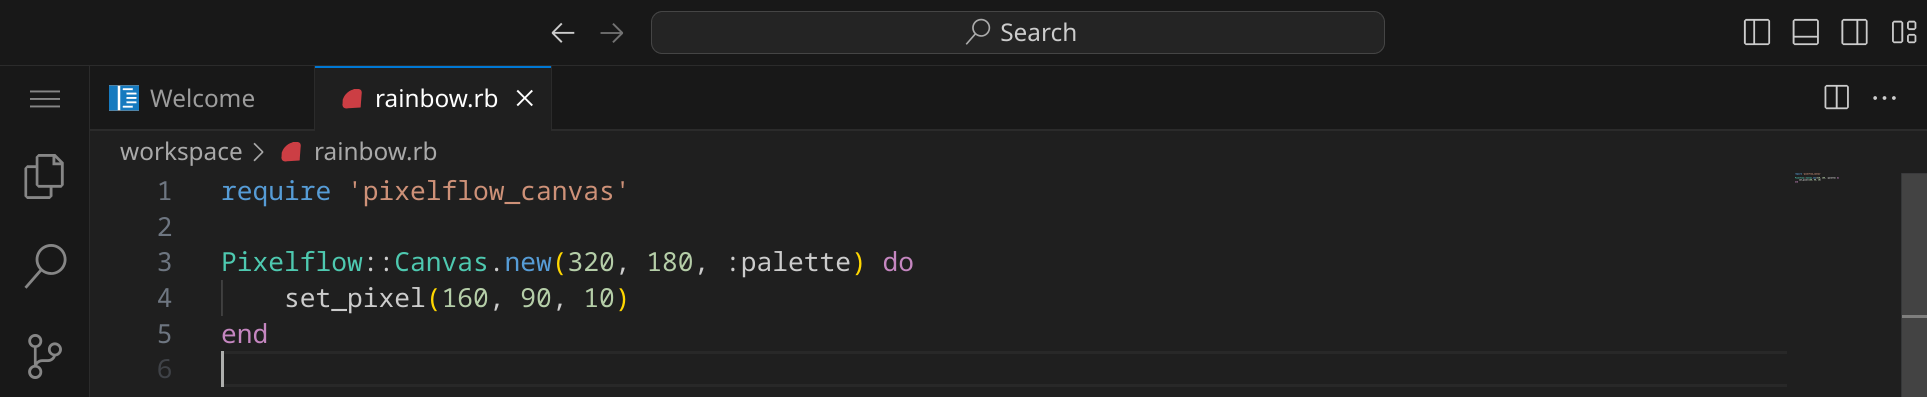The image size is (1927, 397).
Task: Switch to the Welcome tab
Action: tap(202, 98)
